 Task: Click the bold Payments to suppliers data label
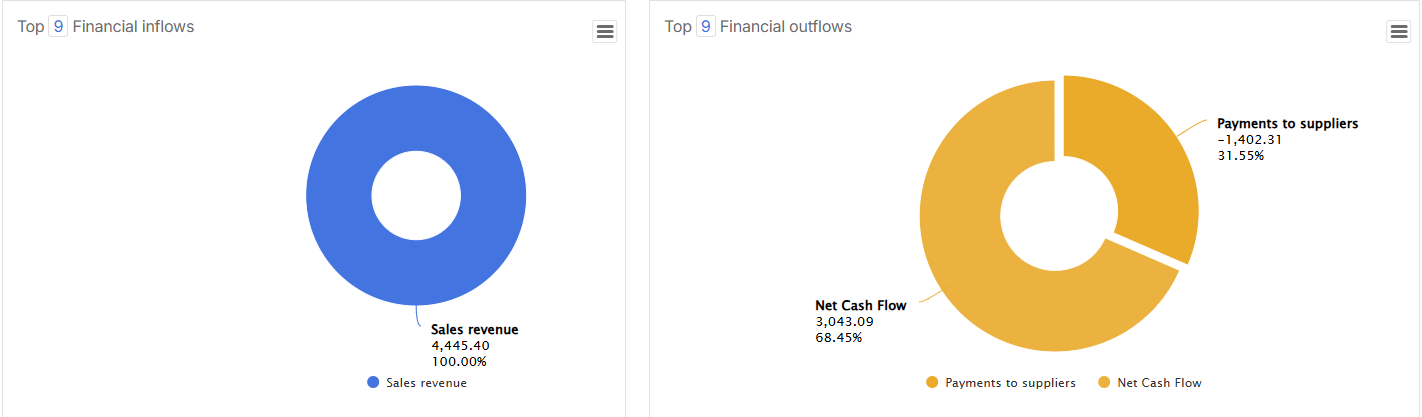tap(1287, 124)
